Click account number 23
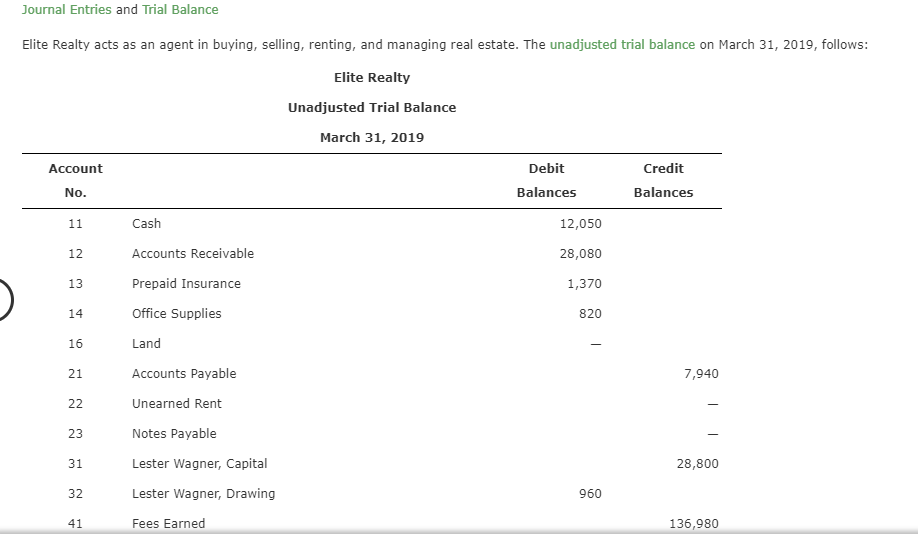 coord(76,434)
